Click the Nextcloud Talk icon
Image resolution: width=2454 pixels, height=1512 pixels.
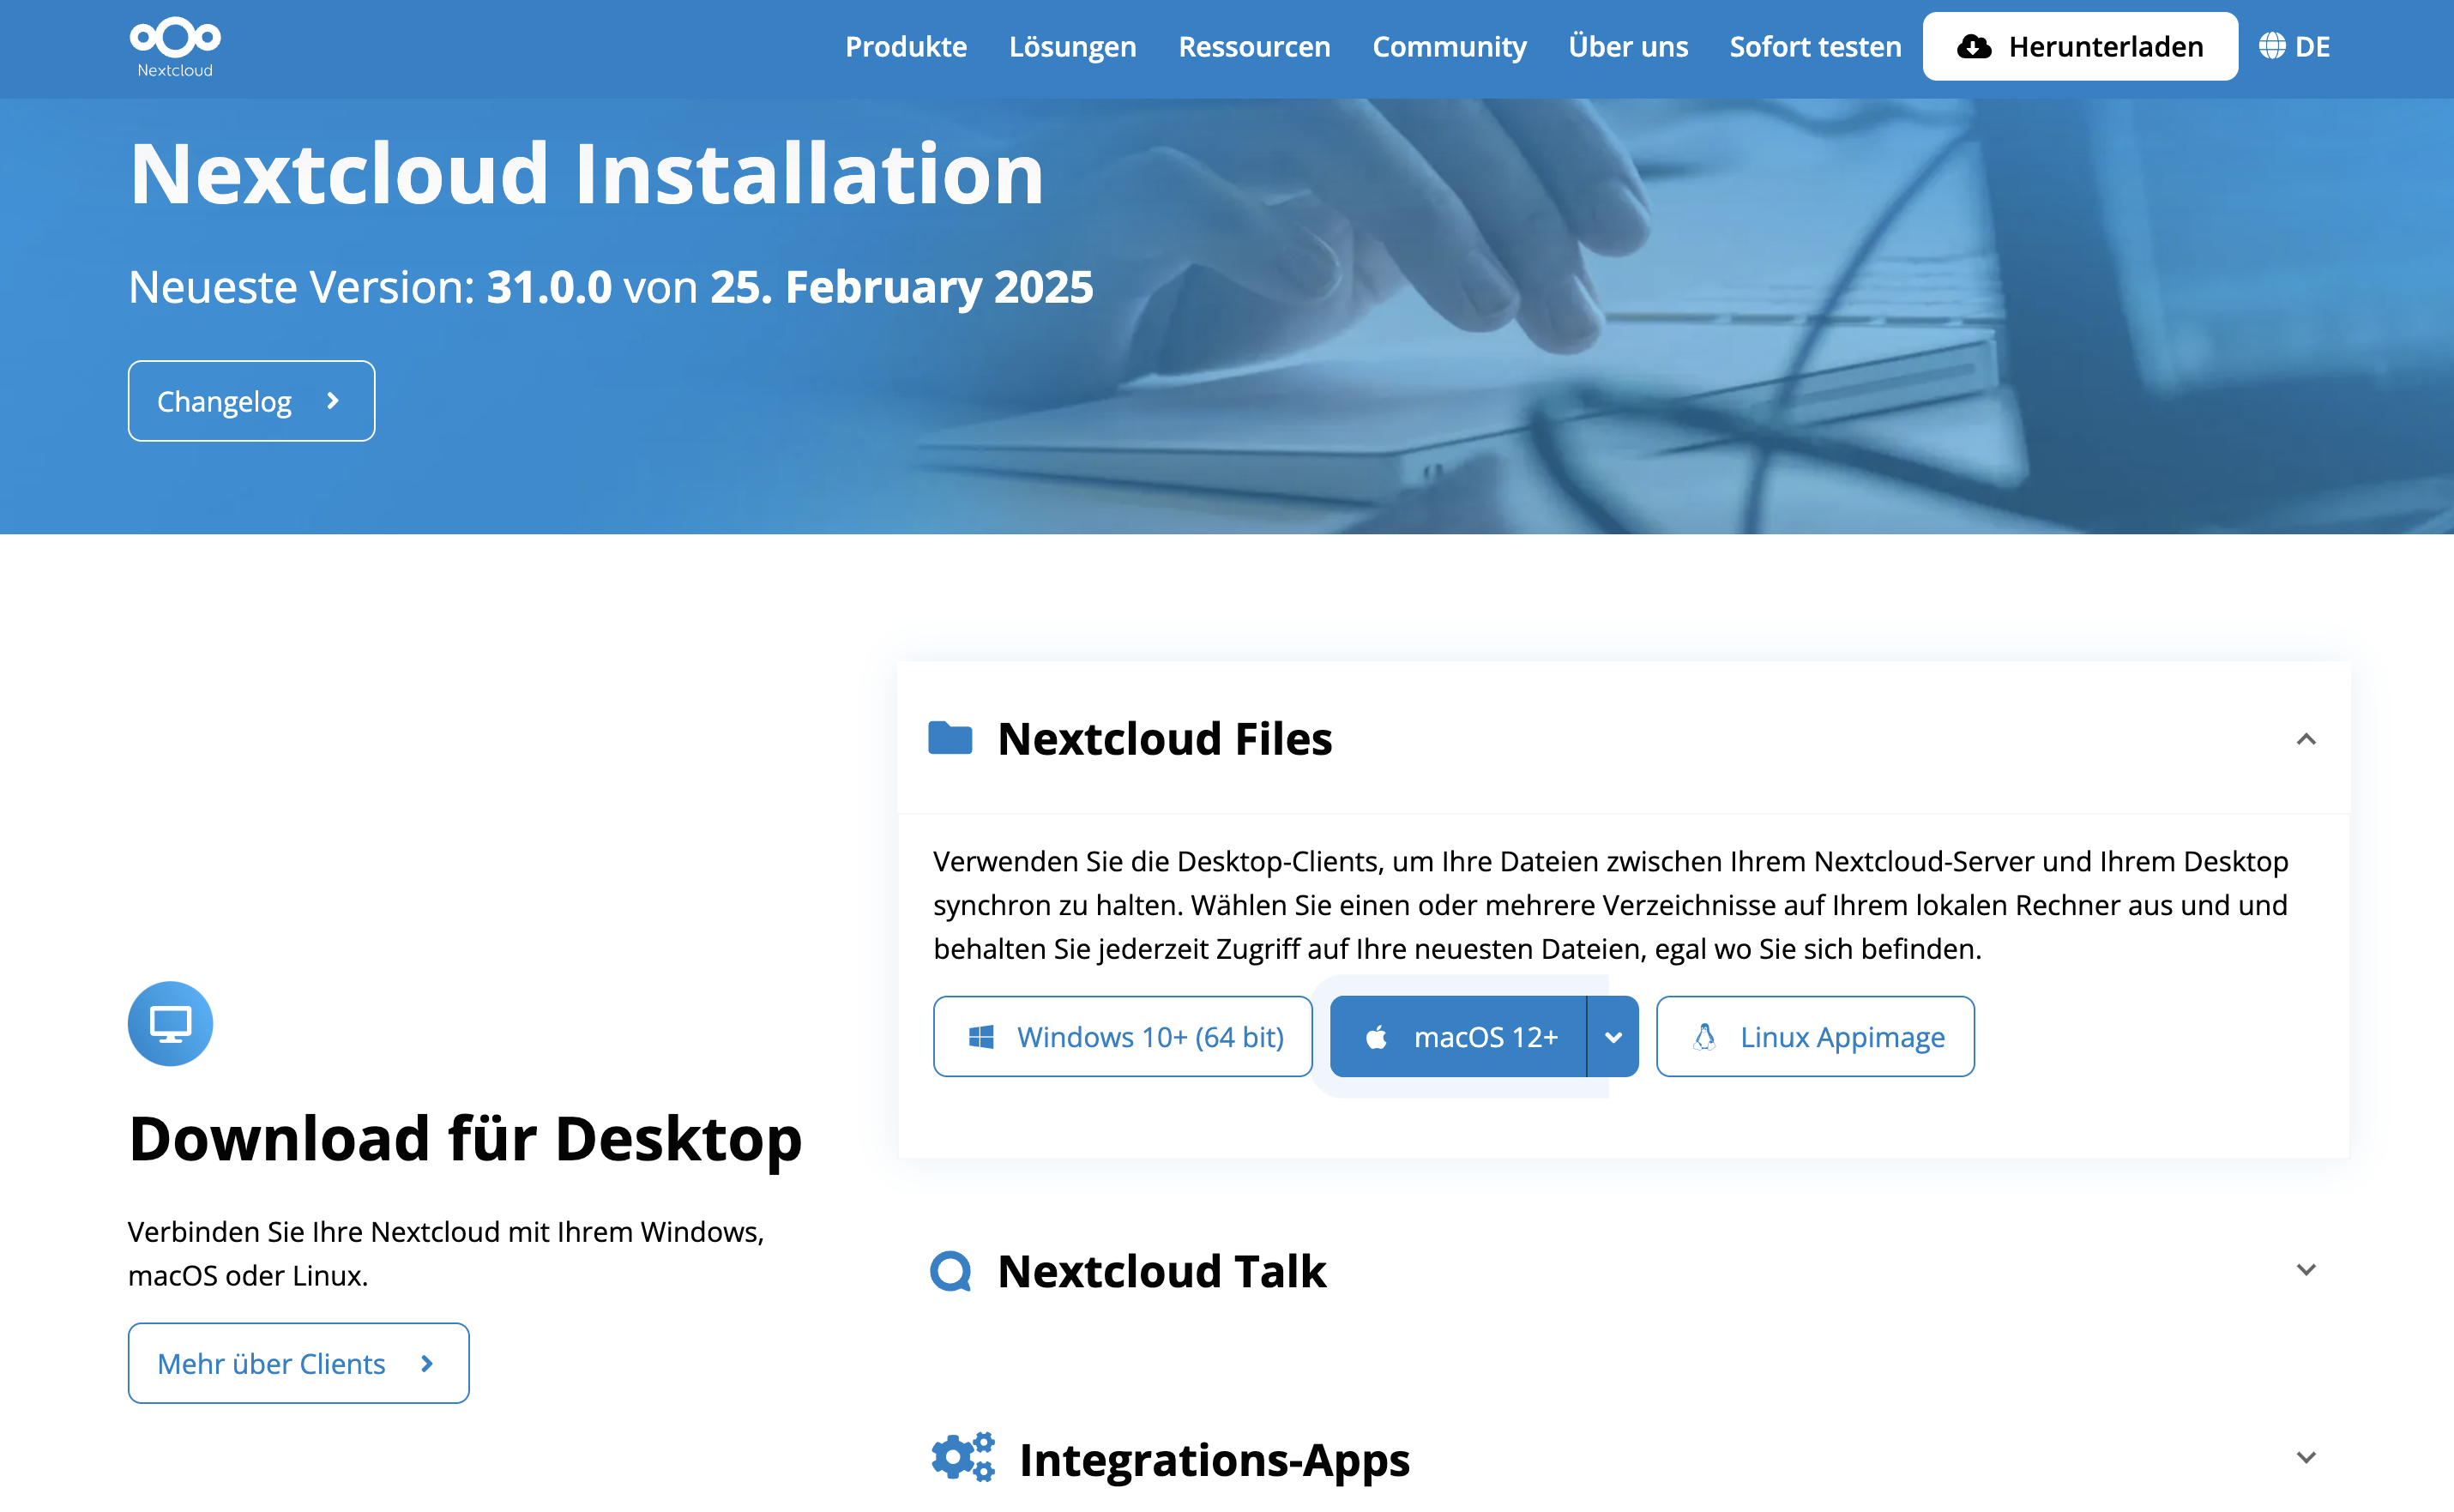coord(950,1271)
